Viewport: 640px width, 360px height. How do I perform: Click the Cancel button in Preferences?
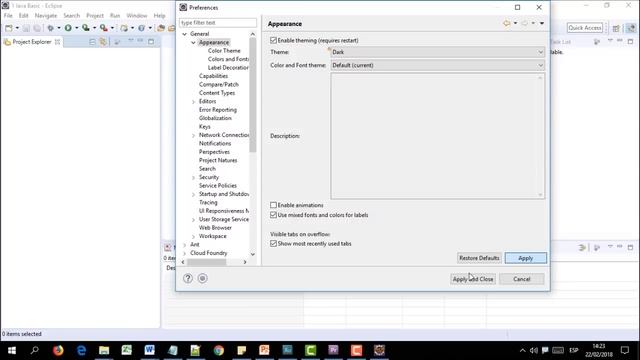(522, 279)
